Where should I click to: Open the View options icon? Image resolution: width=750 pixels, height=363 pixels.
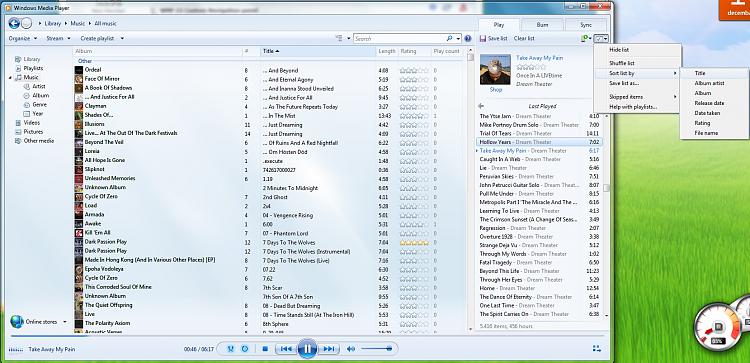[x=339, y=38]
